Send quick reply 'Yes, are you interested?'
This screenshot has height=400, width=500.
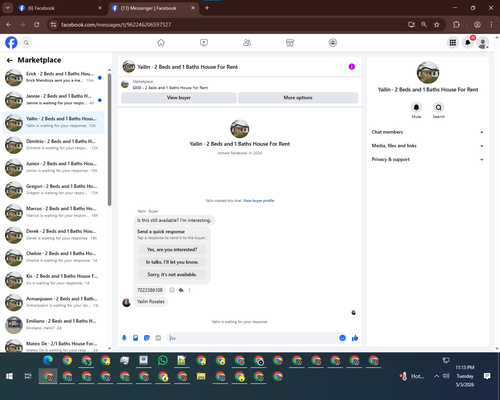point(172,249)
